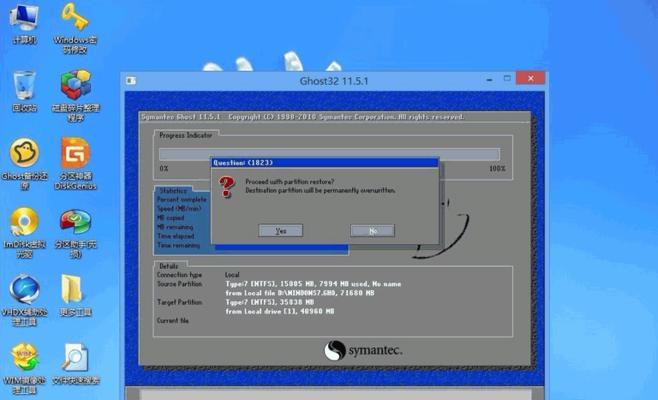The height and width of the screenshot is (400, 658).
Task: Close the Ghost32 11.5.1 window
Action: [x=530, y=78]
